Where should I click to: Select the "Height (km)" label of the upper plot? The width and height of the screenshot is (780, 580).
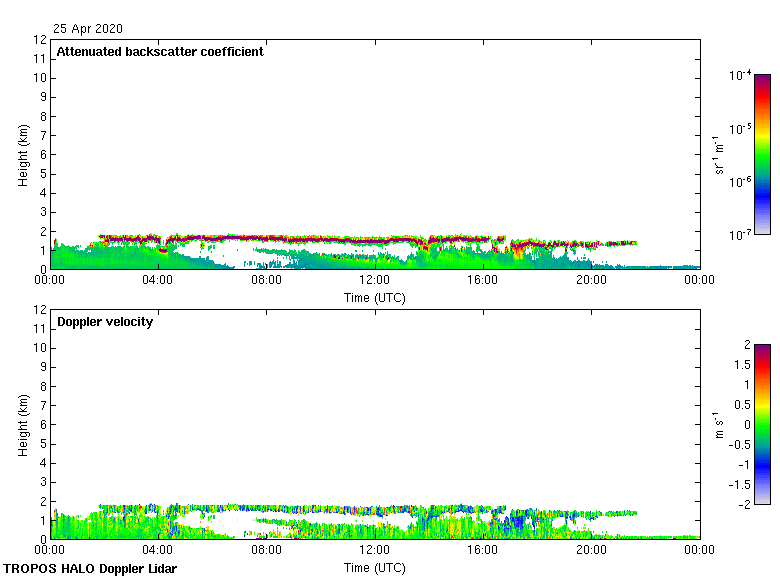click(23, 154)
